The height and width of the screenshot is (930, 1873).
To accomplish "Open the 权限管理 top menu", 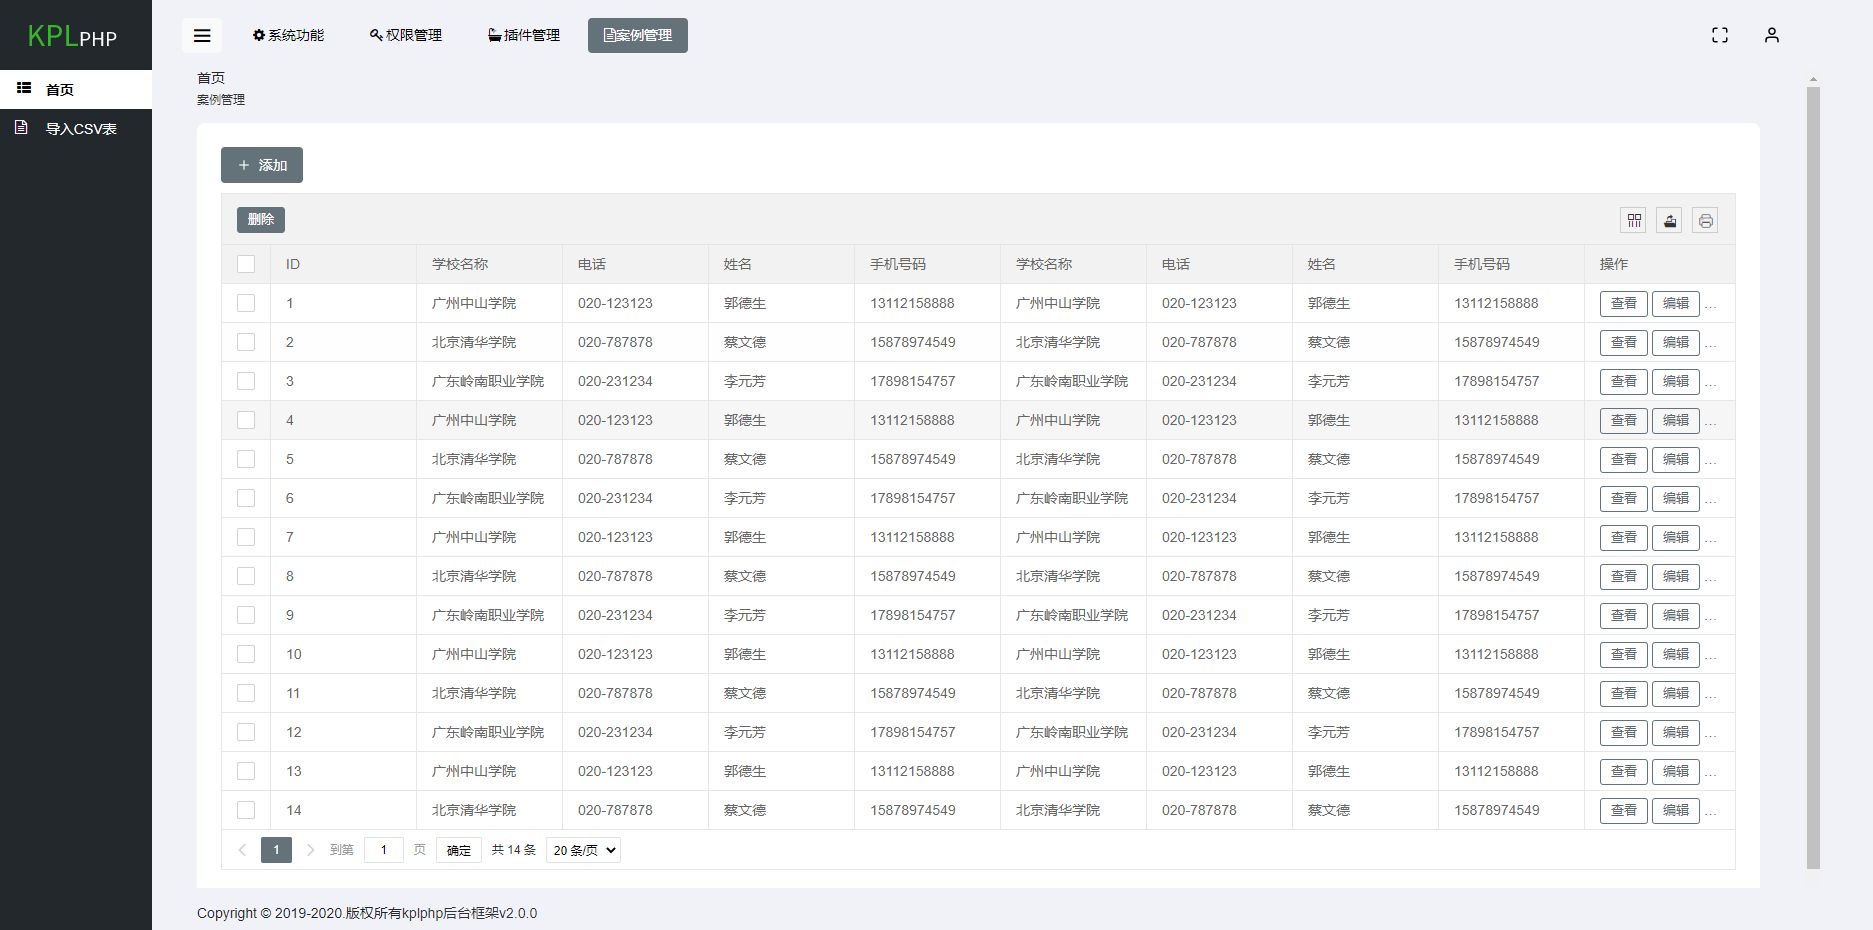I will (406, 35).
